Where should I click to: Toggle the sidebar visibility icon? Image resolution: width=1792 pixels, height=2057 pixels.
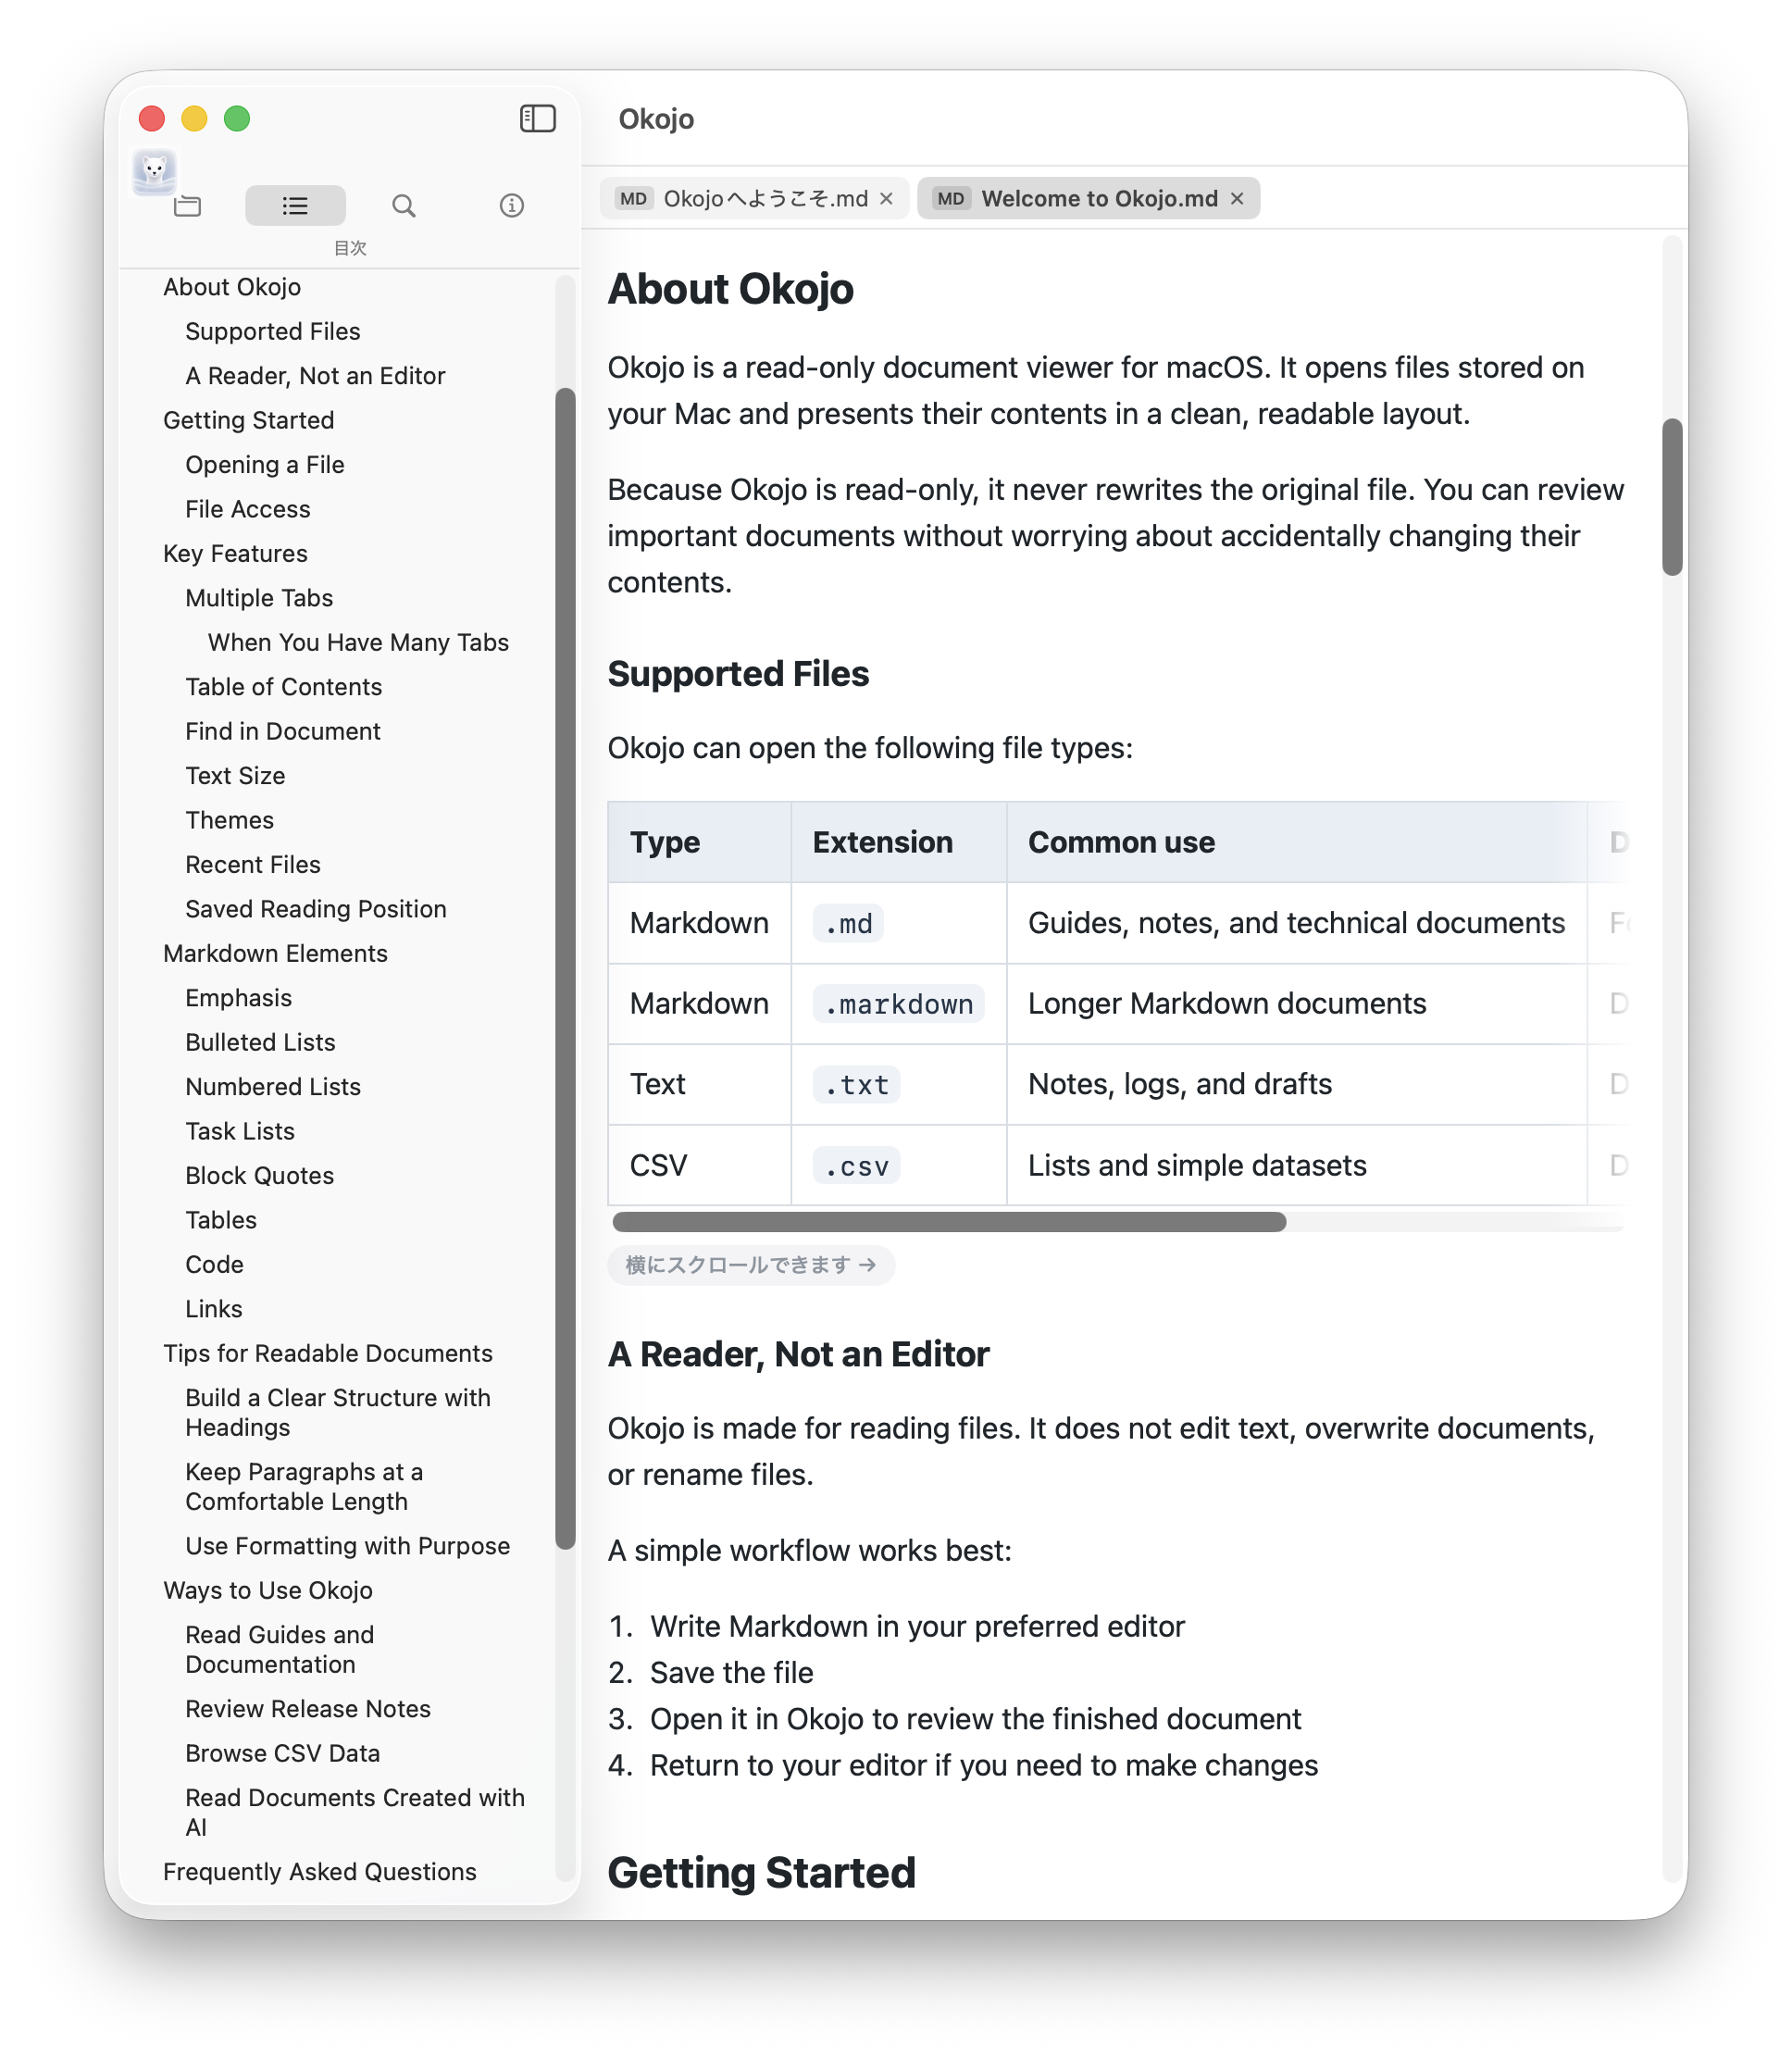537,118
